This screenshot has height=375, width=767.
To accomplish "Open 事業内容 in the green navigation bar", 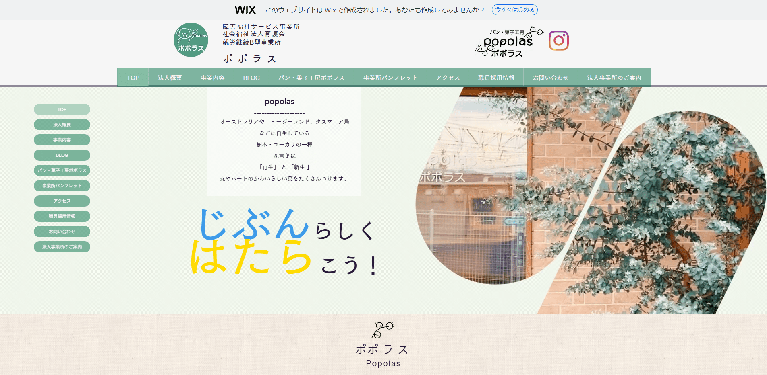I will click(212, 78).
